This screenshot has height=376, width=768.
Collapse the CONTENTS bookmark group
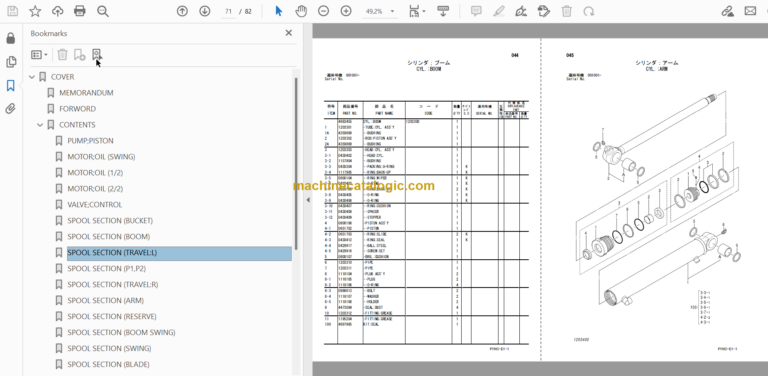[40, 125]
